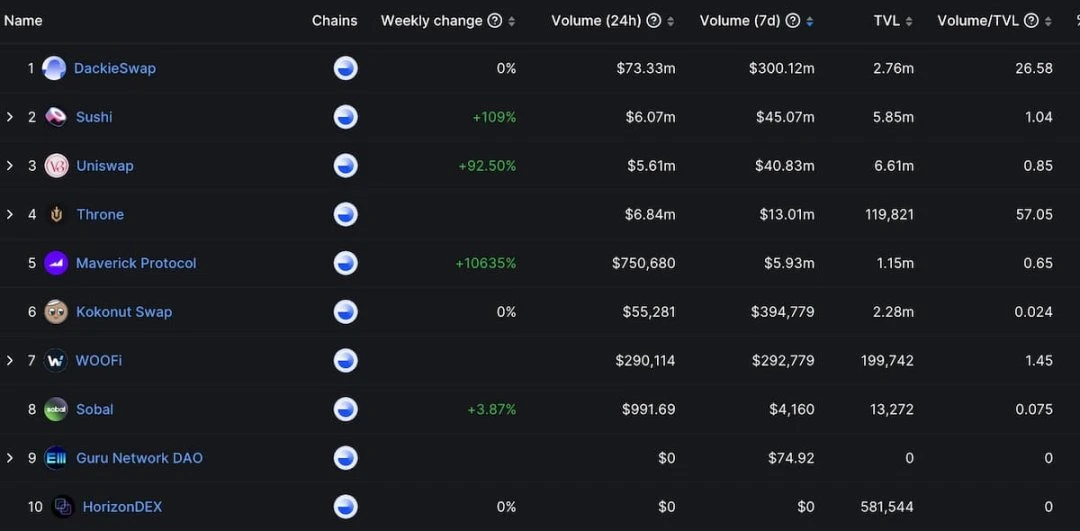This screenshot has height=531, width=1080.
Task: Click the chain icon in Uniswap row
Action: [x=345, y=166]
